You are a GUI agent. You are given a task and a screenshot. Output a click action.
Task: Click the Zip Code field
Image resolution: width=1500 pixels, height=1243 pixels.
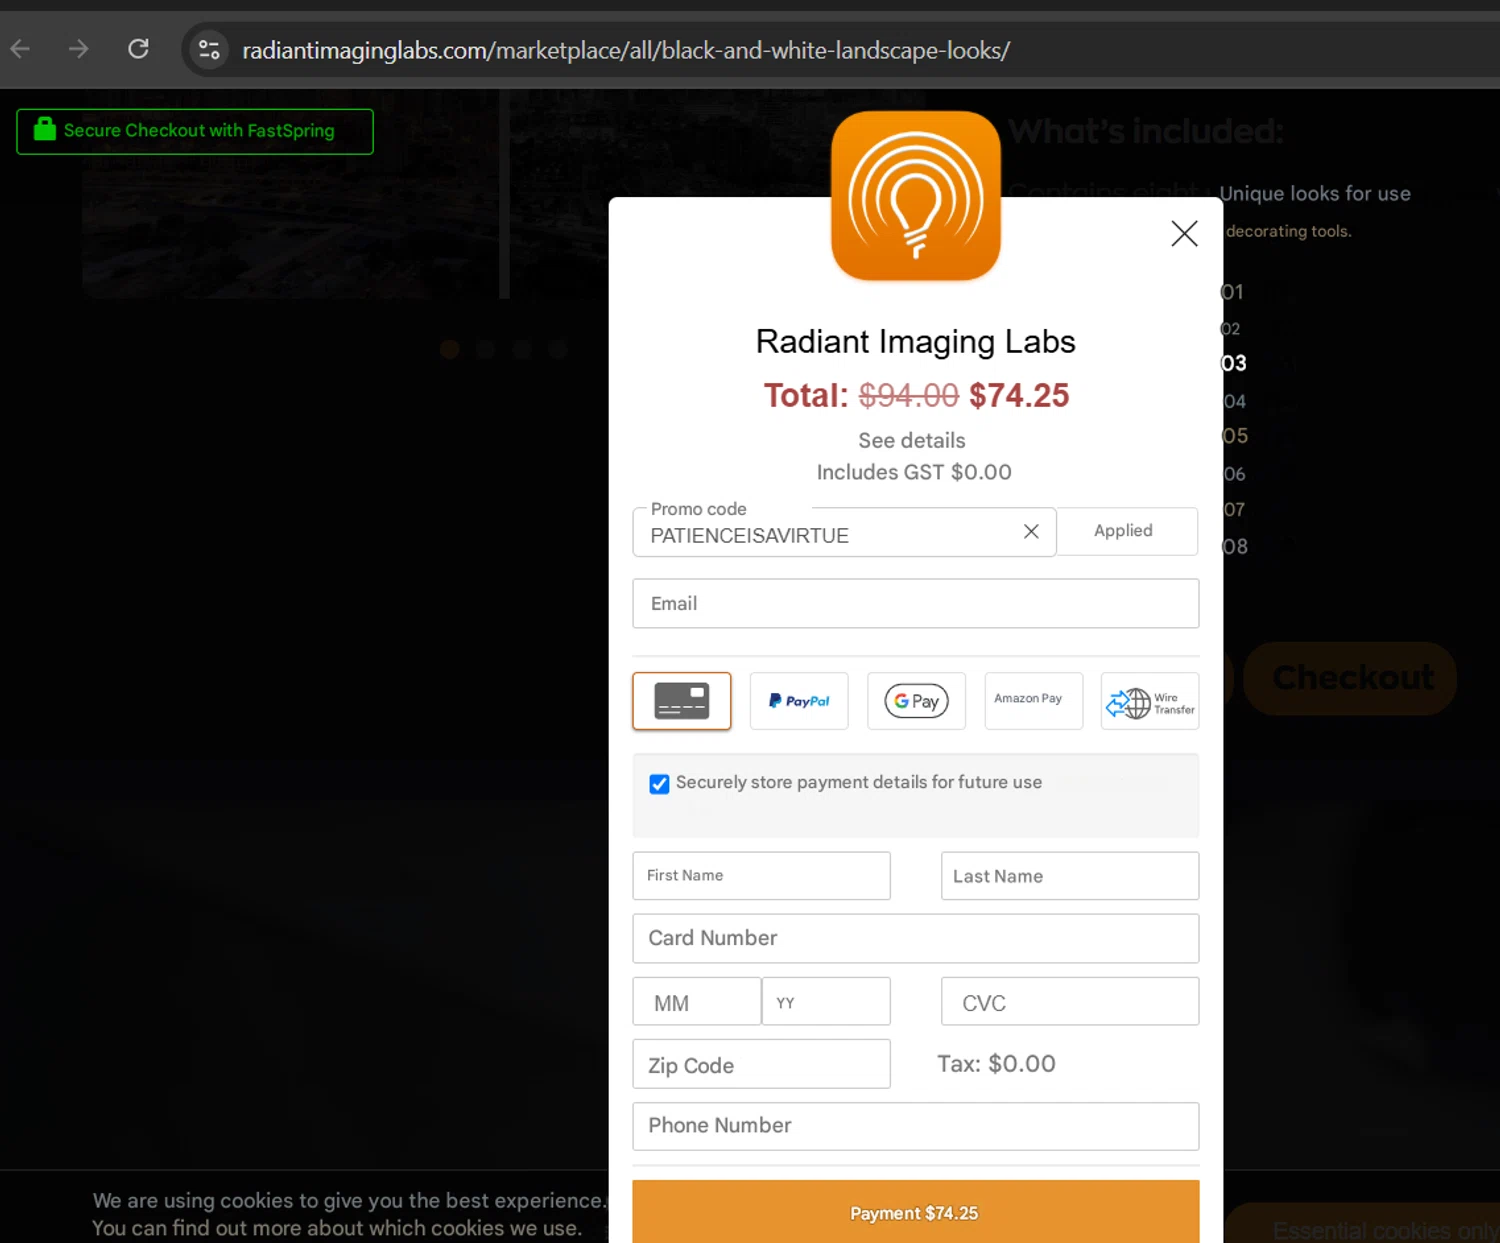pos(762,1064)
